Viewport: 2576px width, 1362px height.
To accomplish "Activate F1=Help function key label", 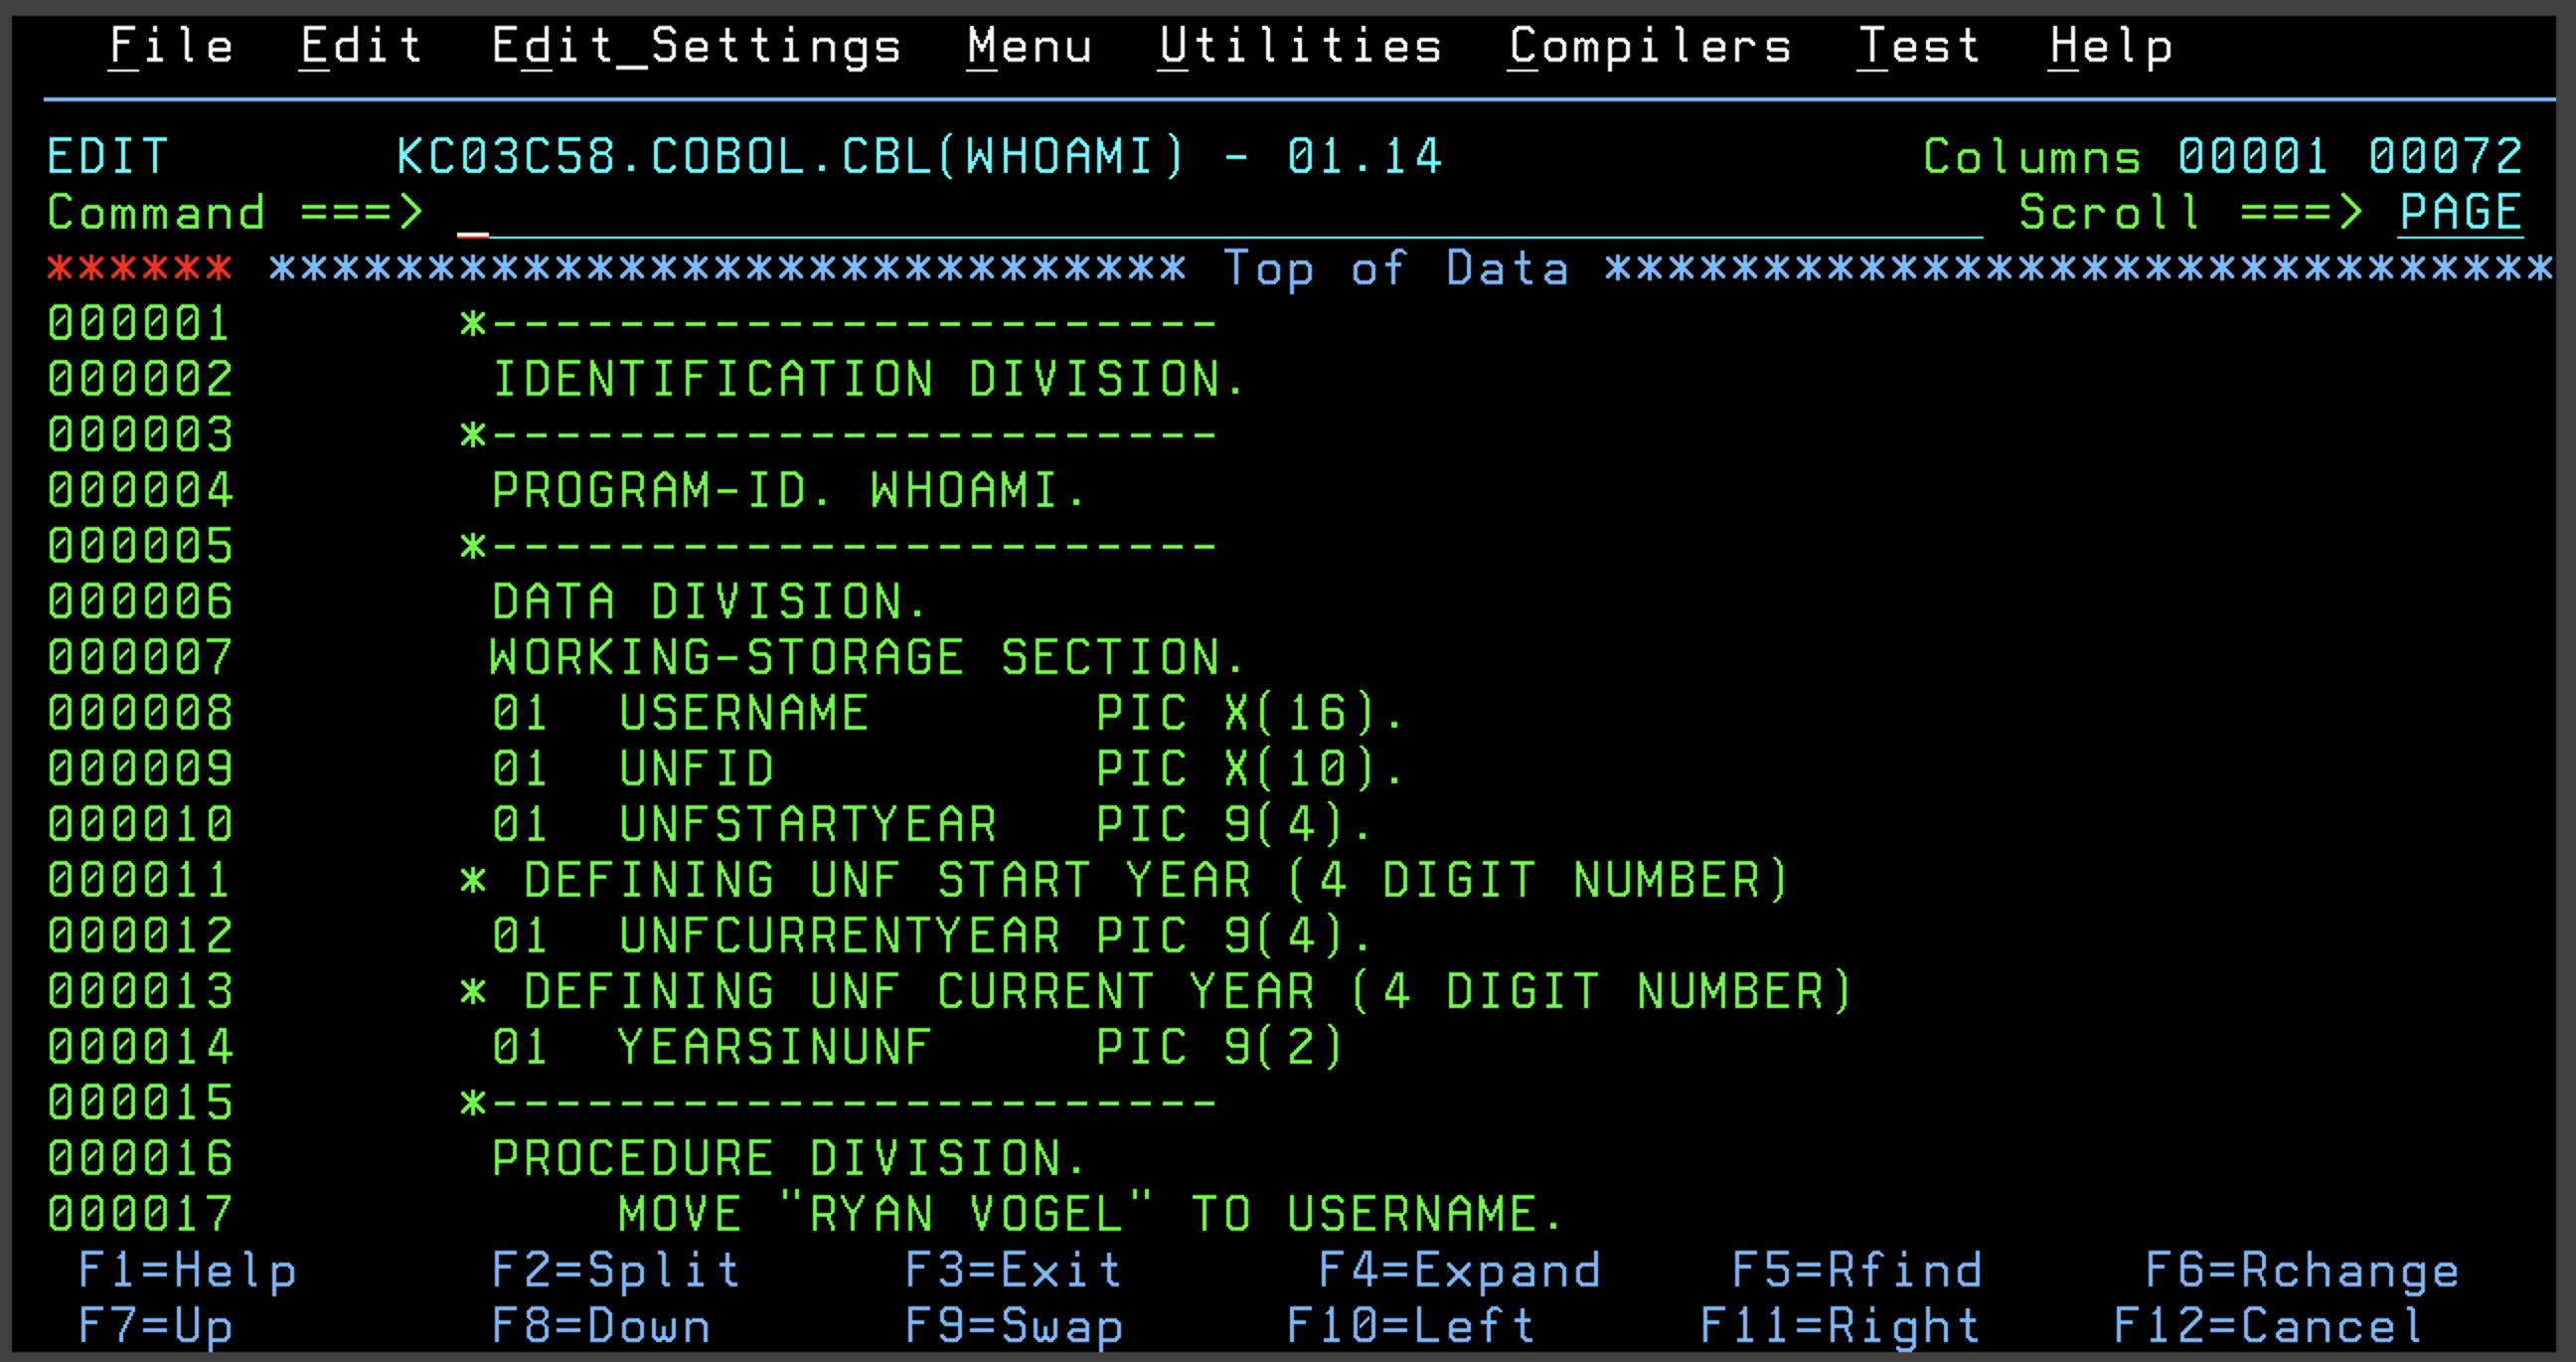I will click(188, 1270).
